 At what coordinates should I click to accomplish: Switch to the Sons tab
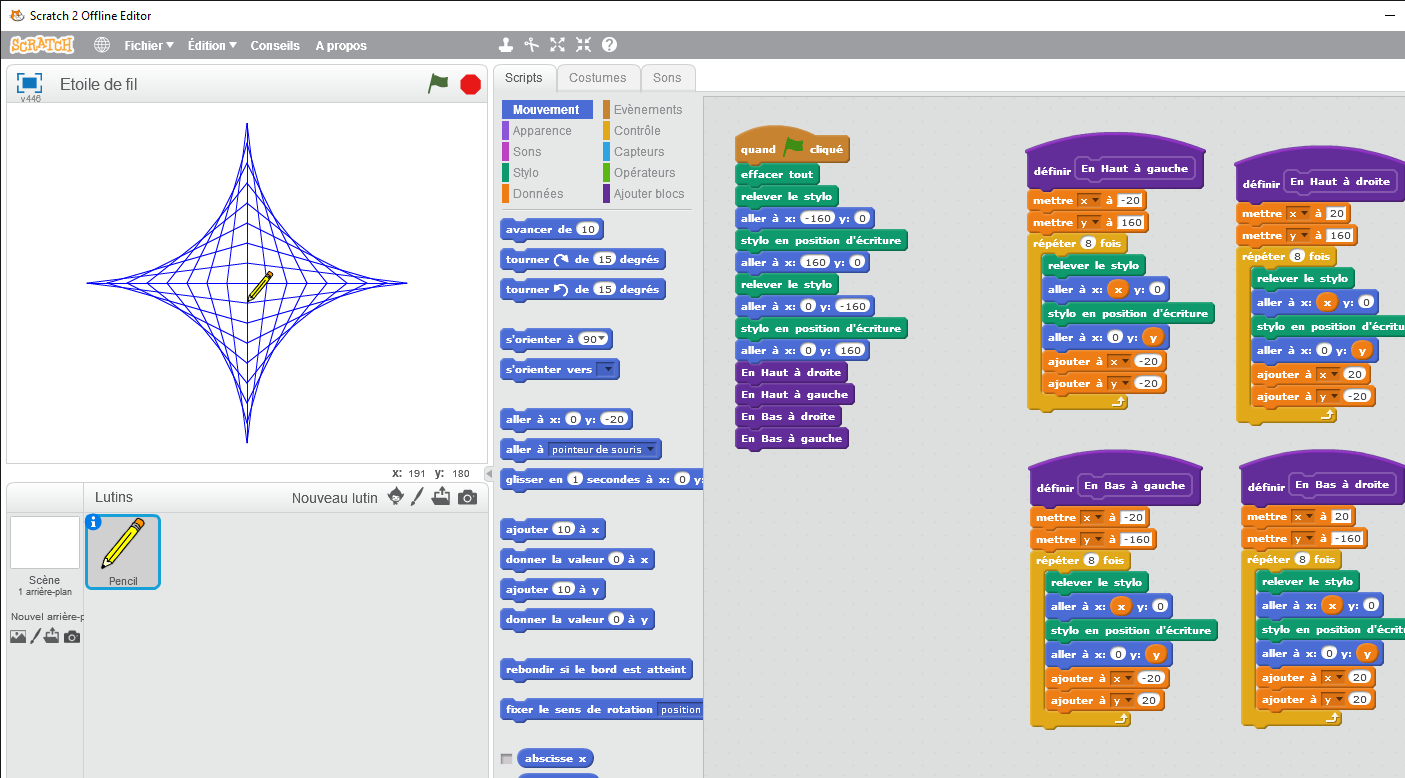click(667, 78)
